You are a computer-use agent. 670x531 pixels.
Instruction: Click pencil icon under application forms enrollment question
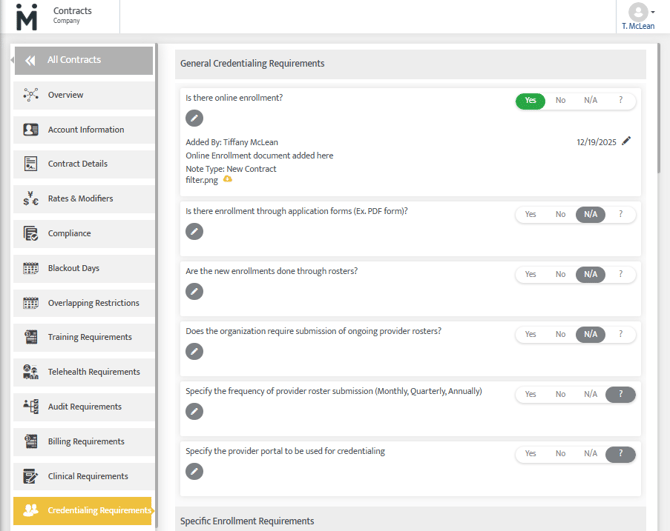(194, 232)
